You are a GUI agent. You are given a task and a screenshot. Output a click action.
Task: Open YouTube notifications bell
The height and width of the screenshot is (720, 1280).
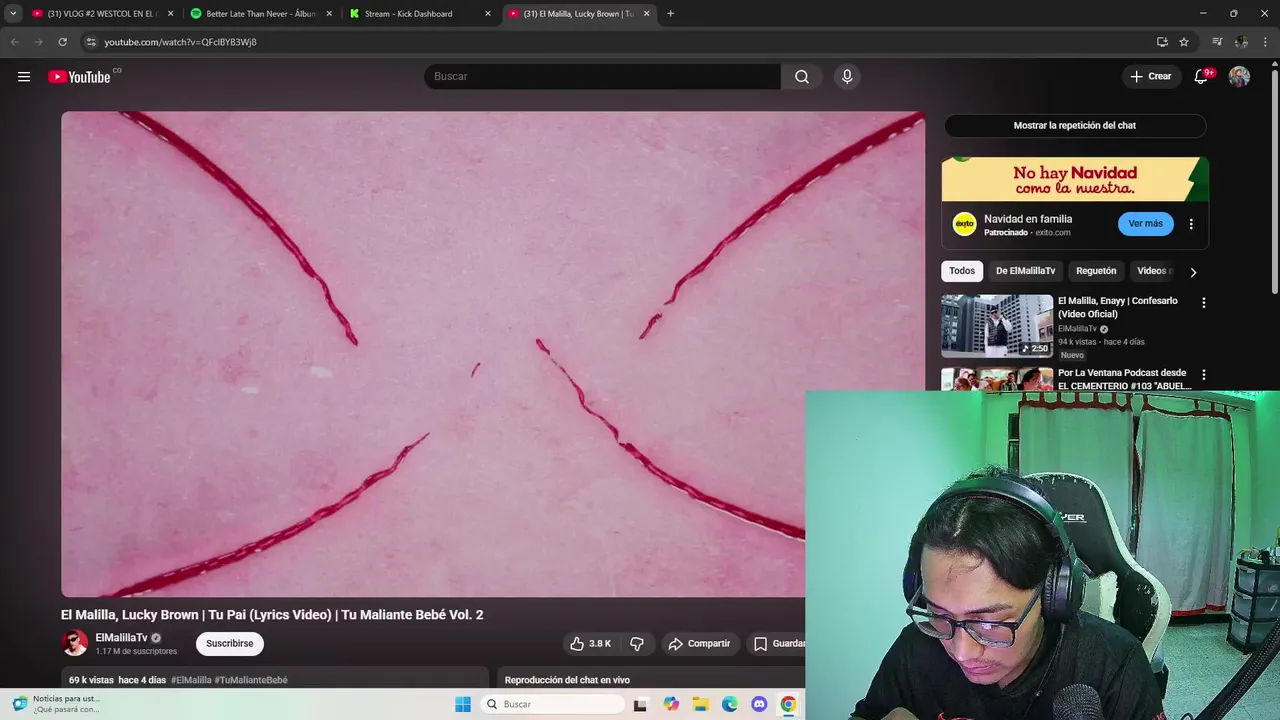(1201, 76)
